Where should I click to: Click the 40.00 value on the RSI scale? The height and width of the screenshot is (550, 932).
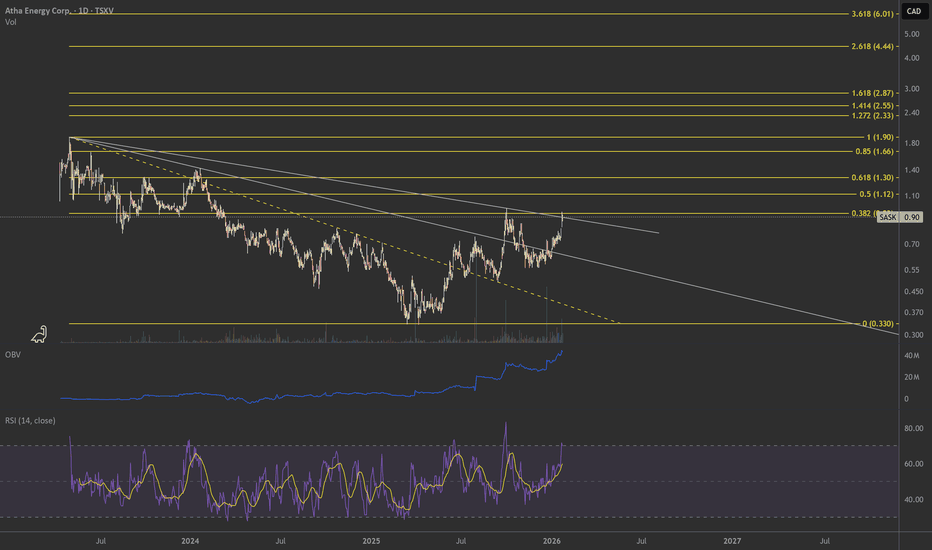tap(914, 499)
